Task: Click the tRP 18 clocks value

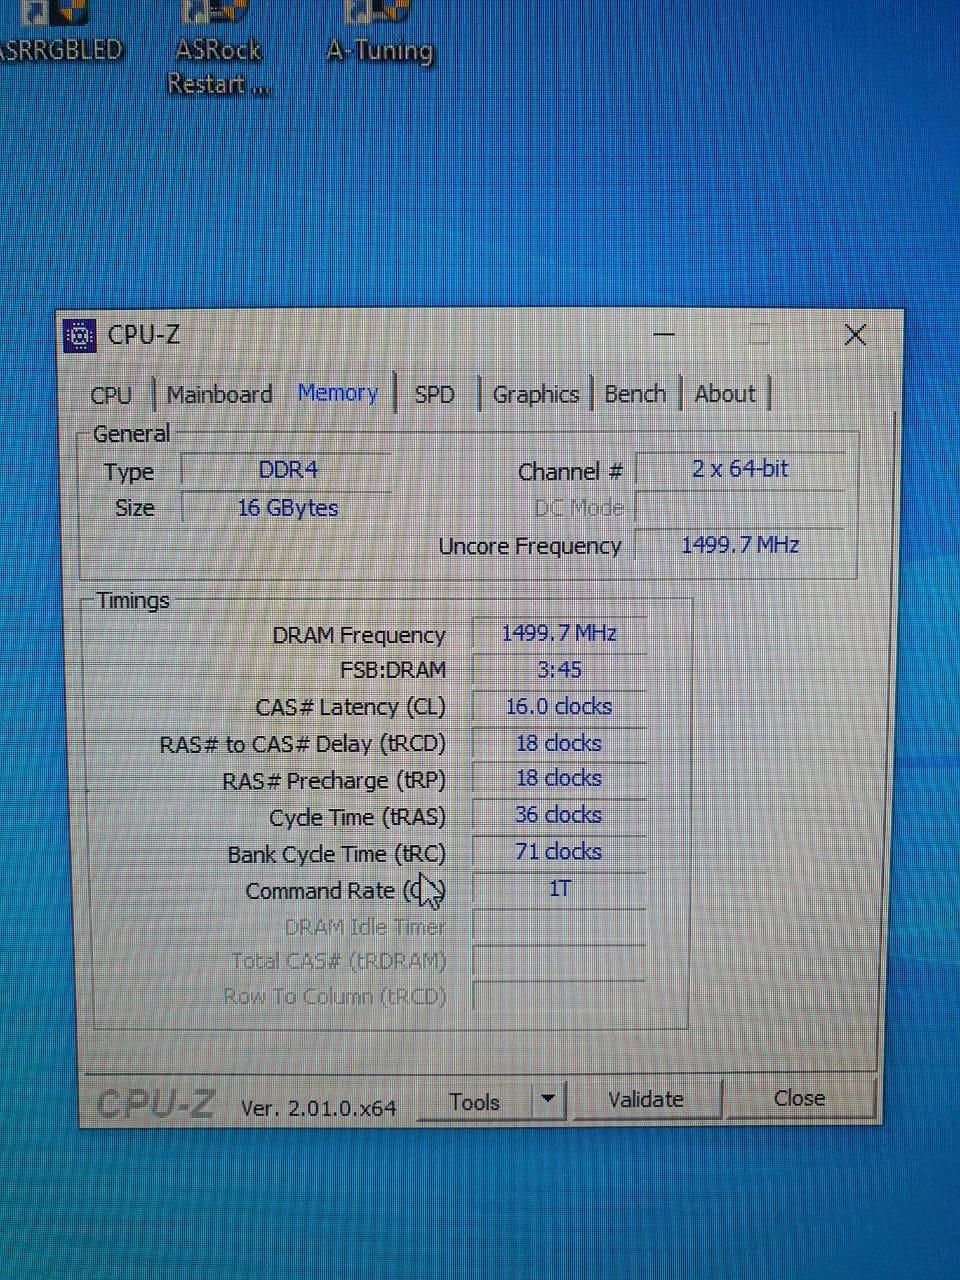Action: tap(559, 779)
